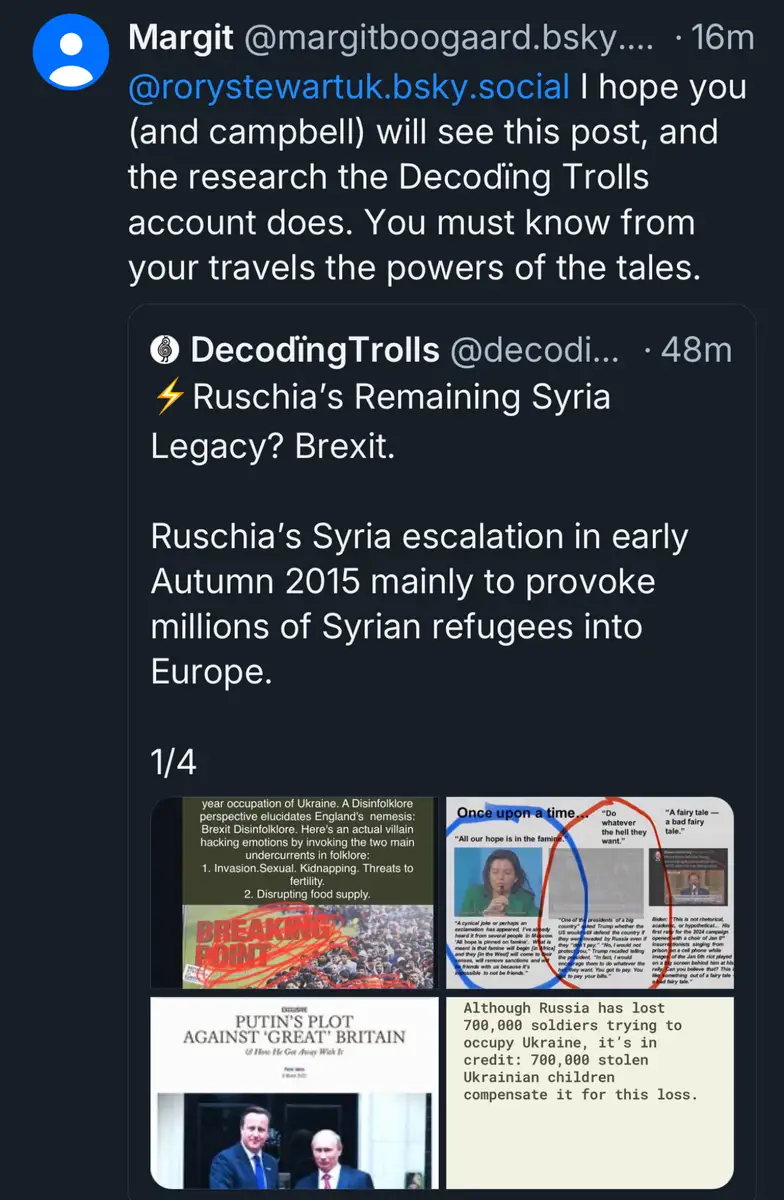Follow the @rorystewartuk.bsky.social mention link
Image resolution: width=784 pixels, height=1200 pixels.
(348, 87)
